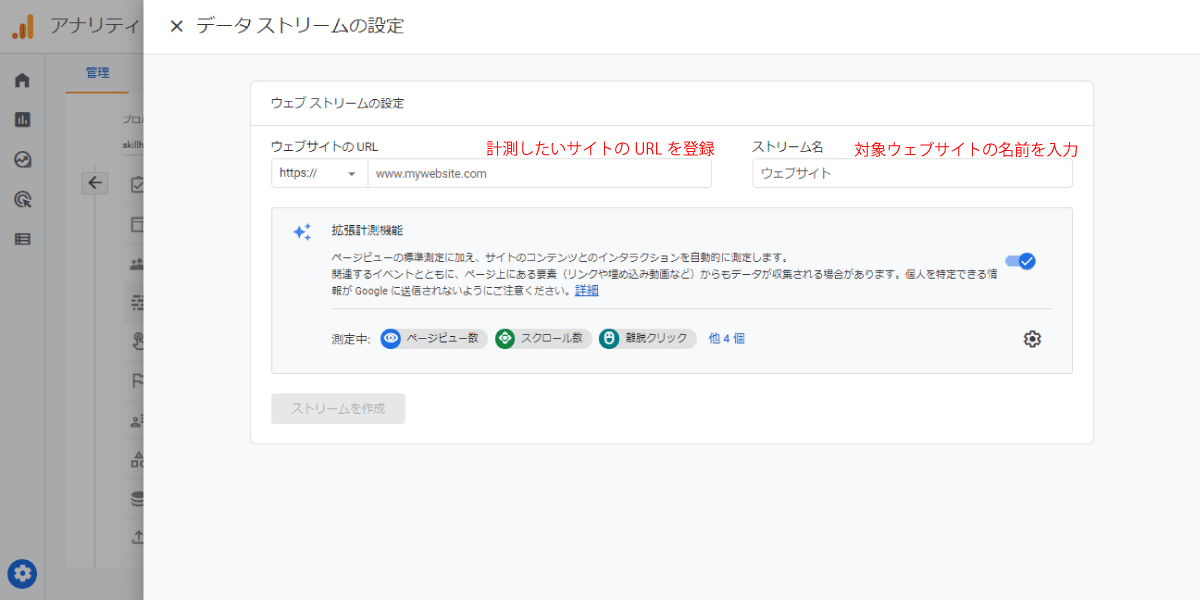Click the back arrow in admin column

click(95, 182)
